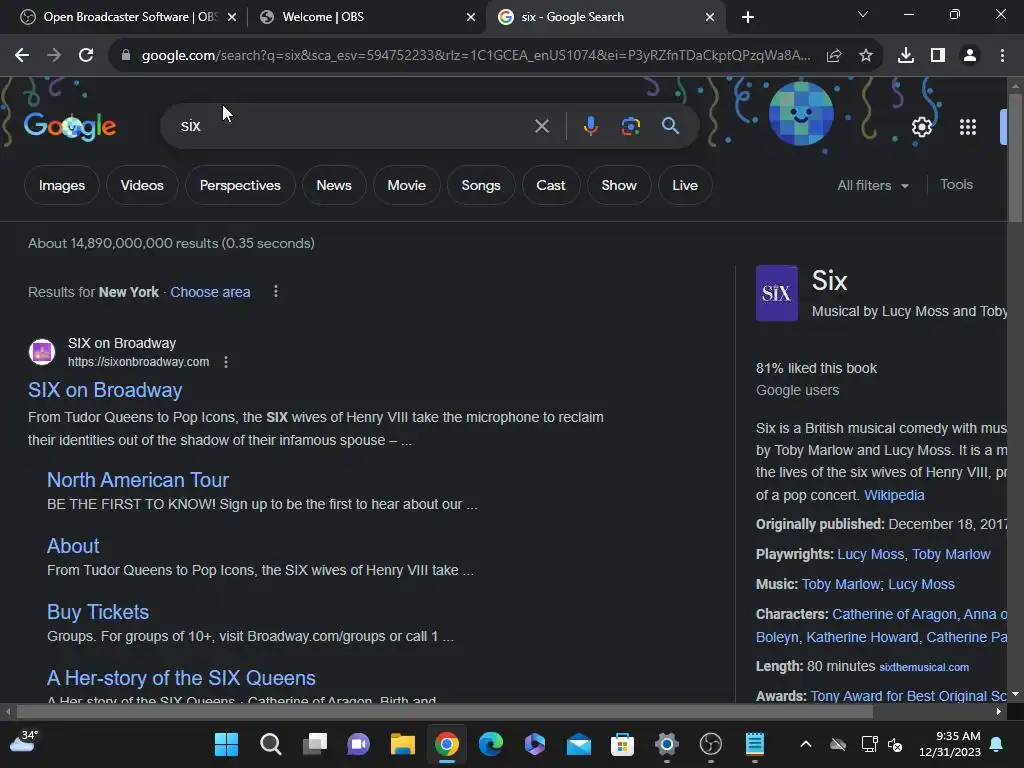The width and height of the screenshot is (1024, 768).
Task: Click into the search input field
Action: coord(353,126)
